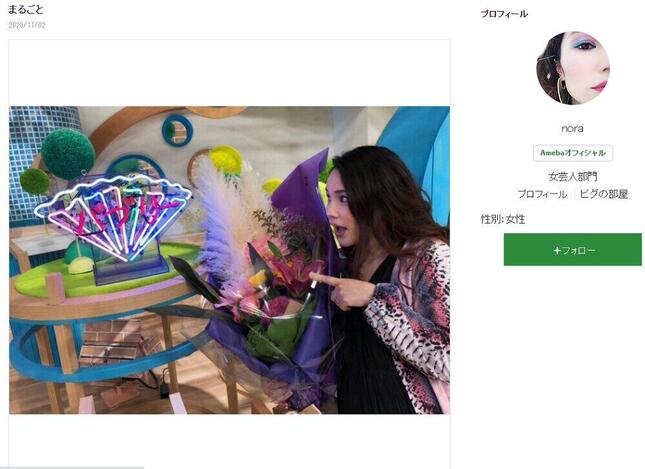645x469 pixels.
Task: Click the nora username text
Action: click(x=572, y=128)
